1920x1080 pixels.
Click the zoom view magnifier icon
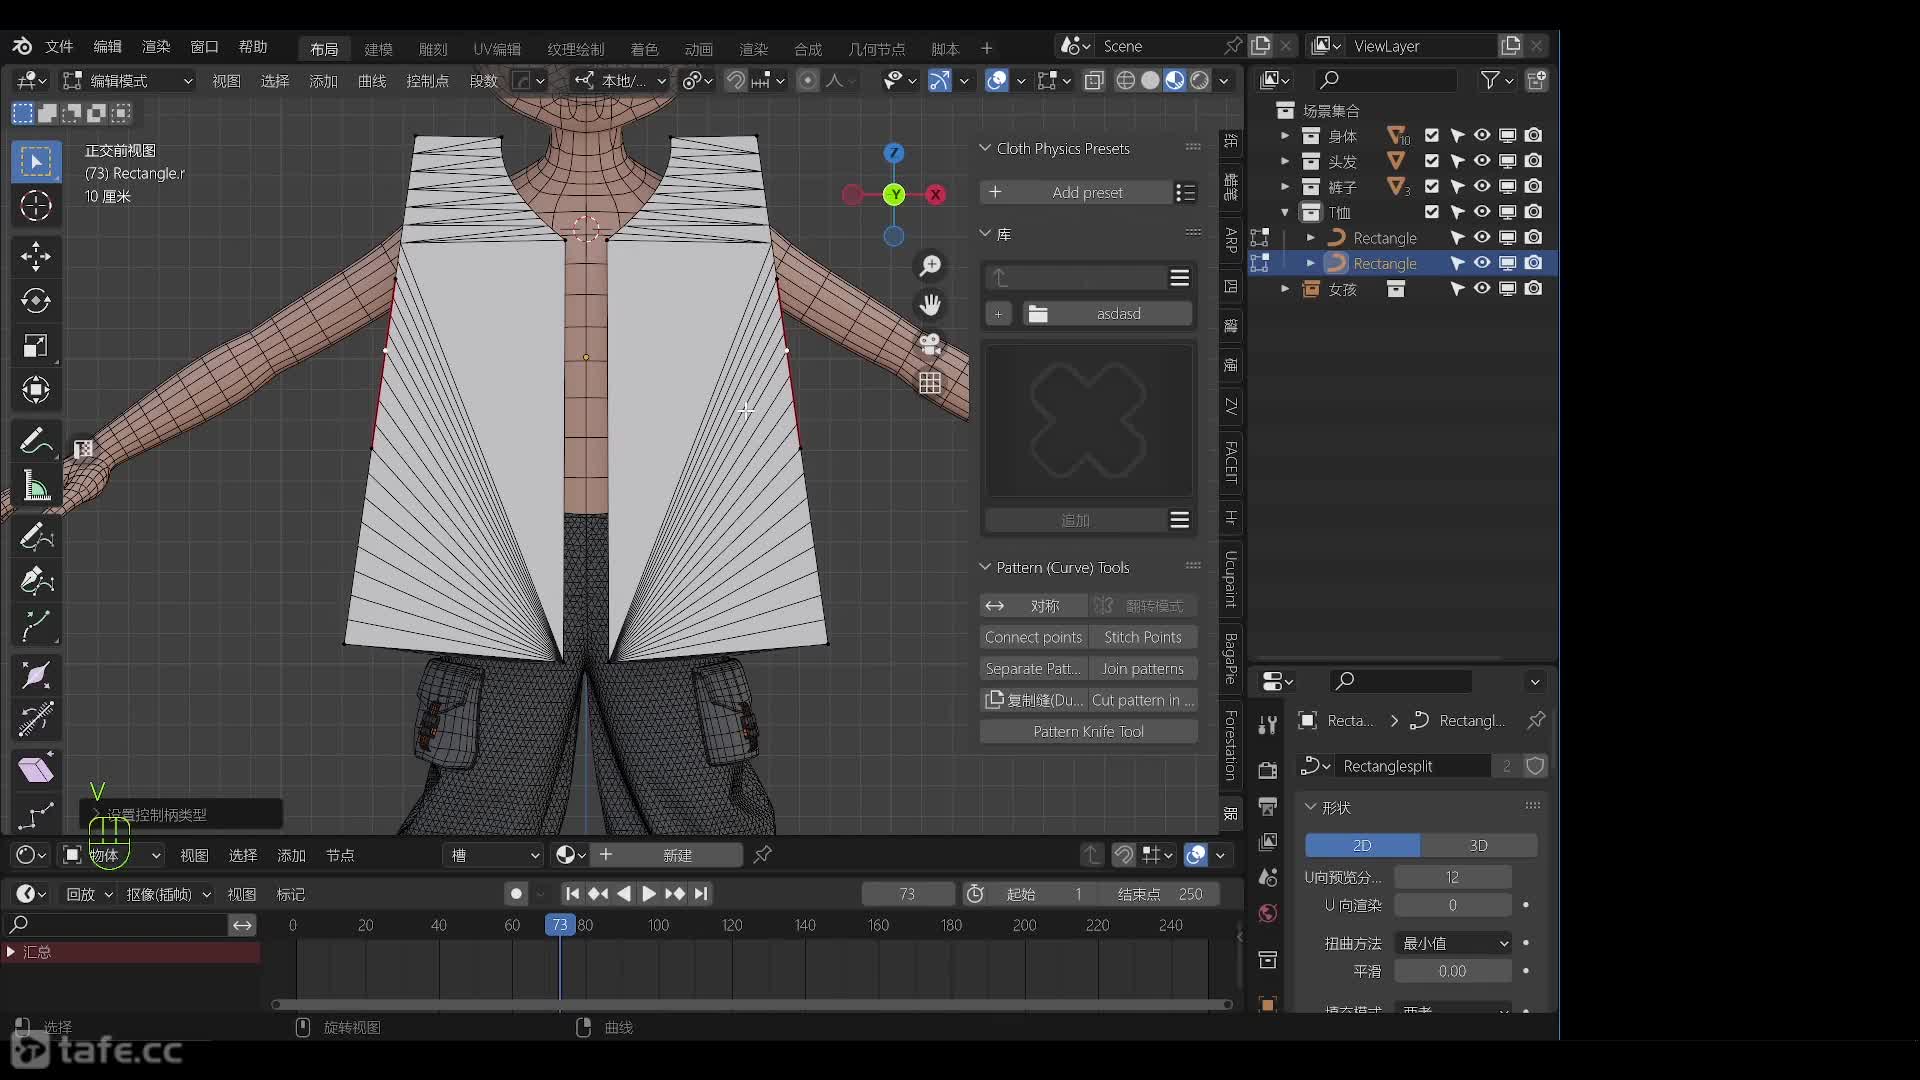tap(930, 265)
